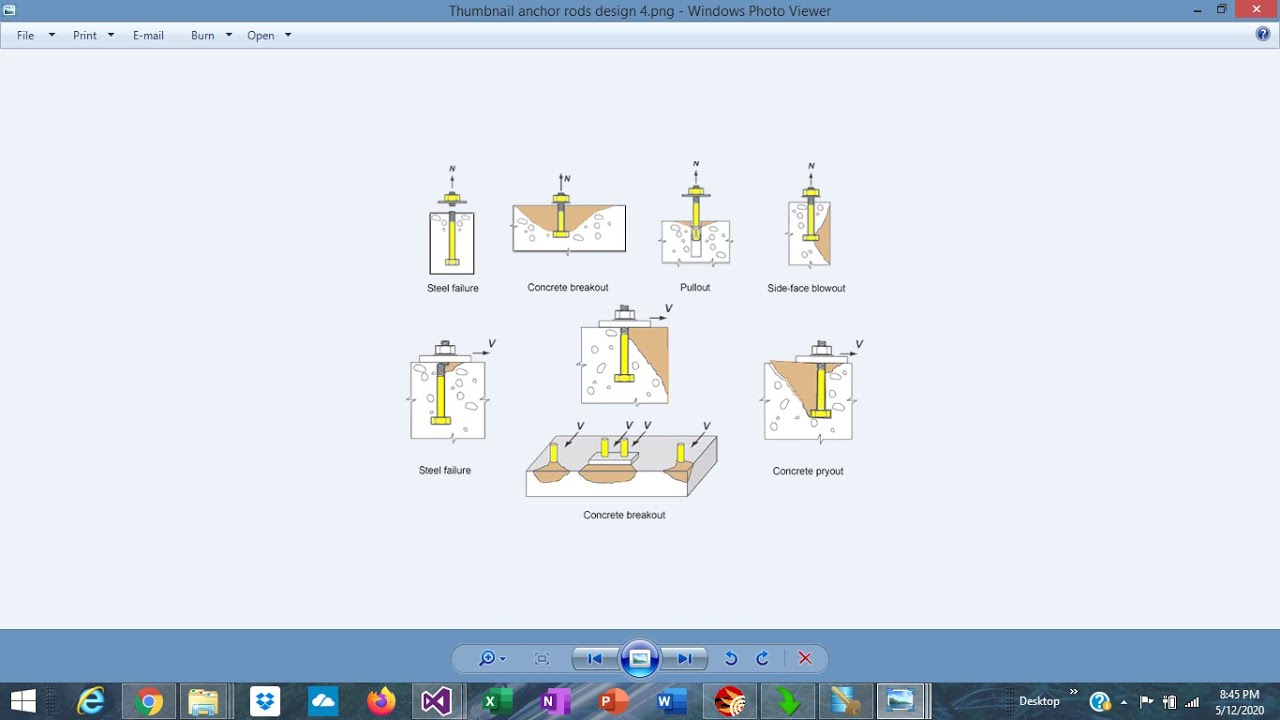The height and width of the screenshot is (720, 1280).
Task: Open the network signal tray icon
Action: click(1192, 702)
